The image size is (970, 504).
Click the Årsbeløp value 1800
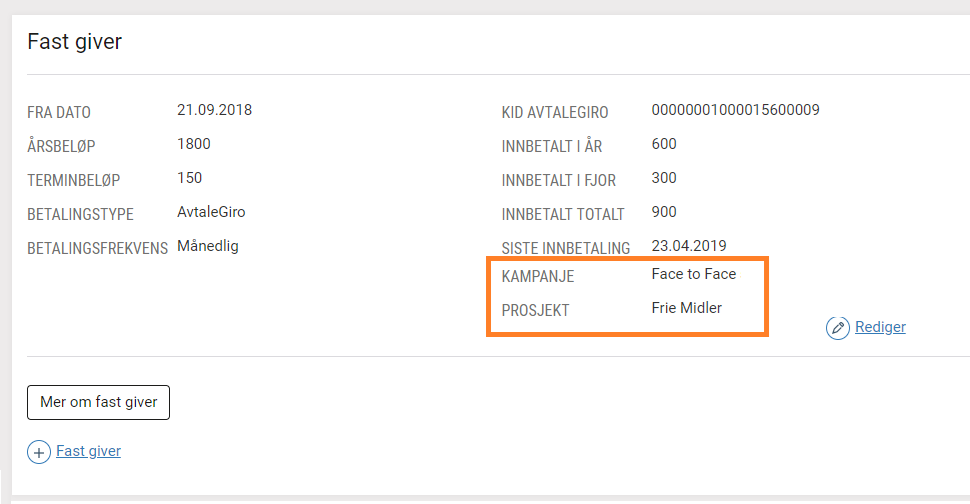point(194,144)
